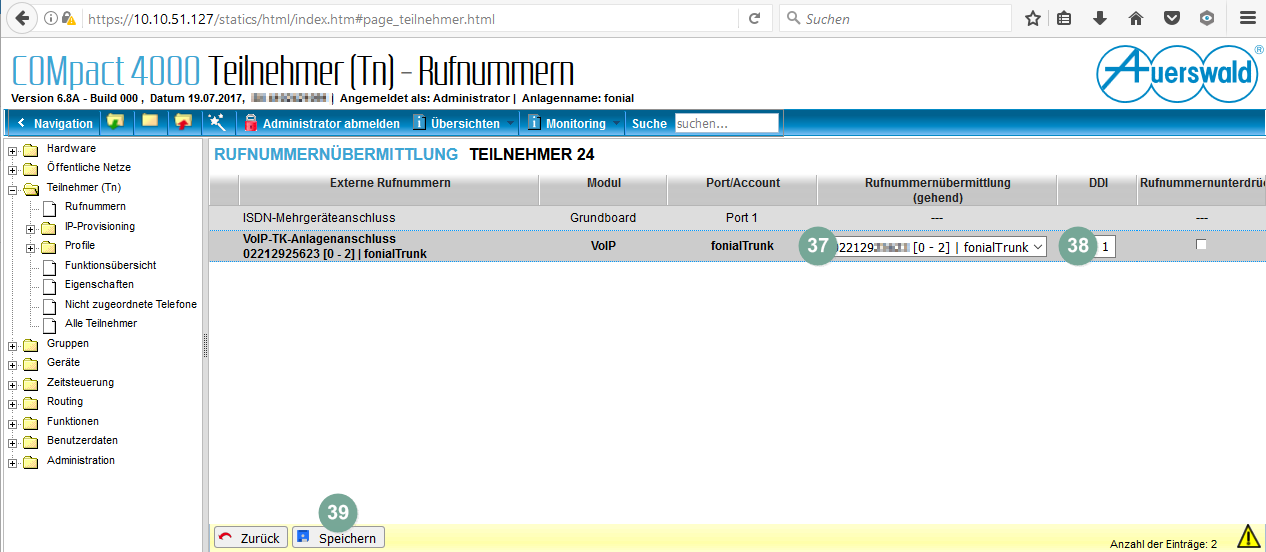Click Externe Rufnummern column header
The width and height of the screenshot is (1266, 552).
tap(390, 183)
